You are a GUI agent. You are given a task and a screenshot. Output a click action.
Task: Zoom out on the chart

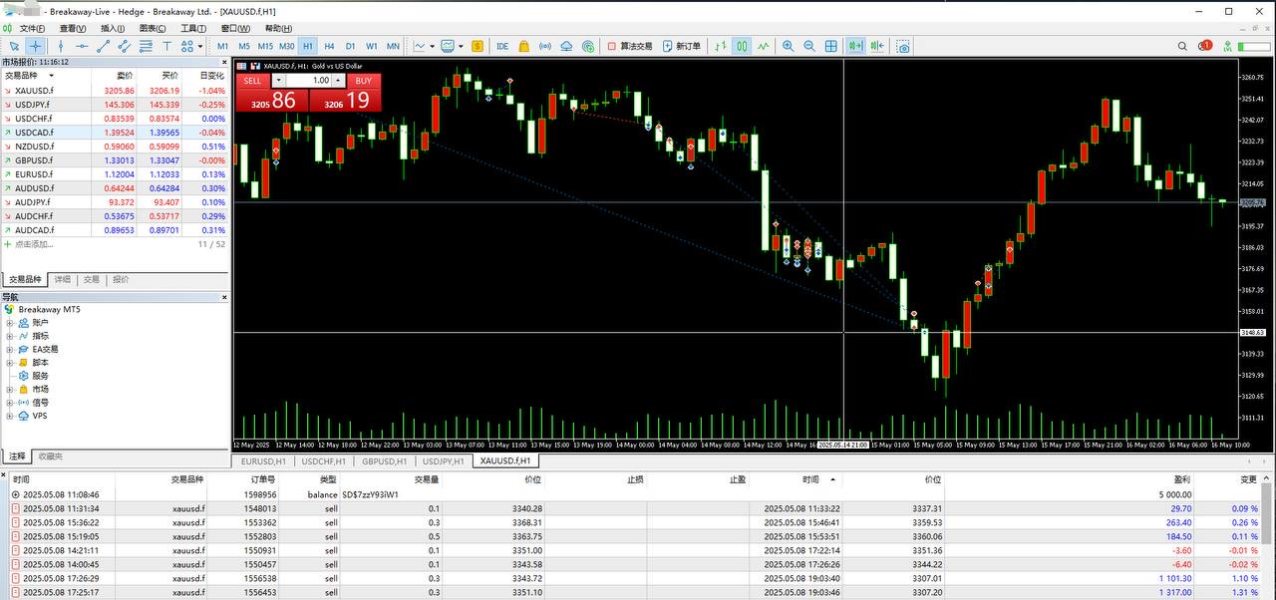[810, 46]
